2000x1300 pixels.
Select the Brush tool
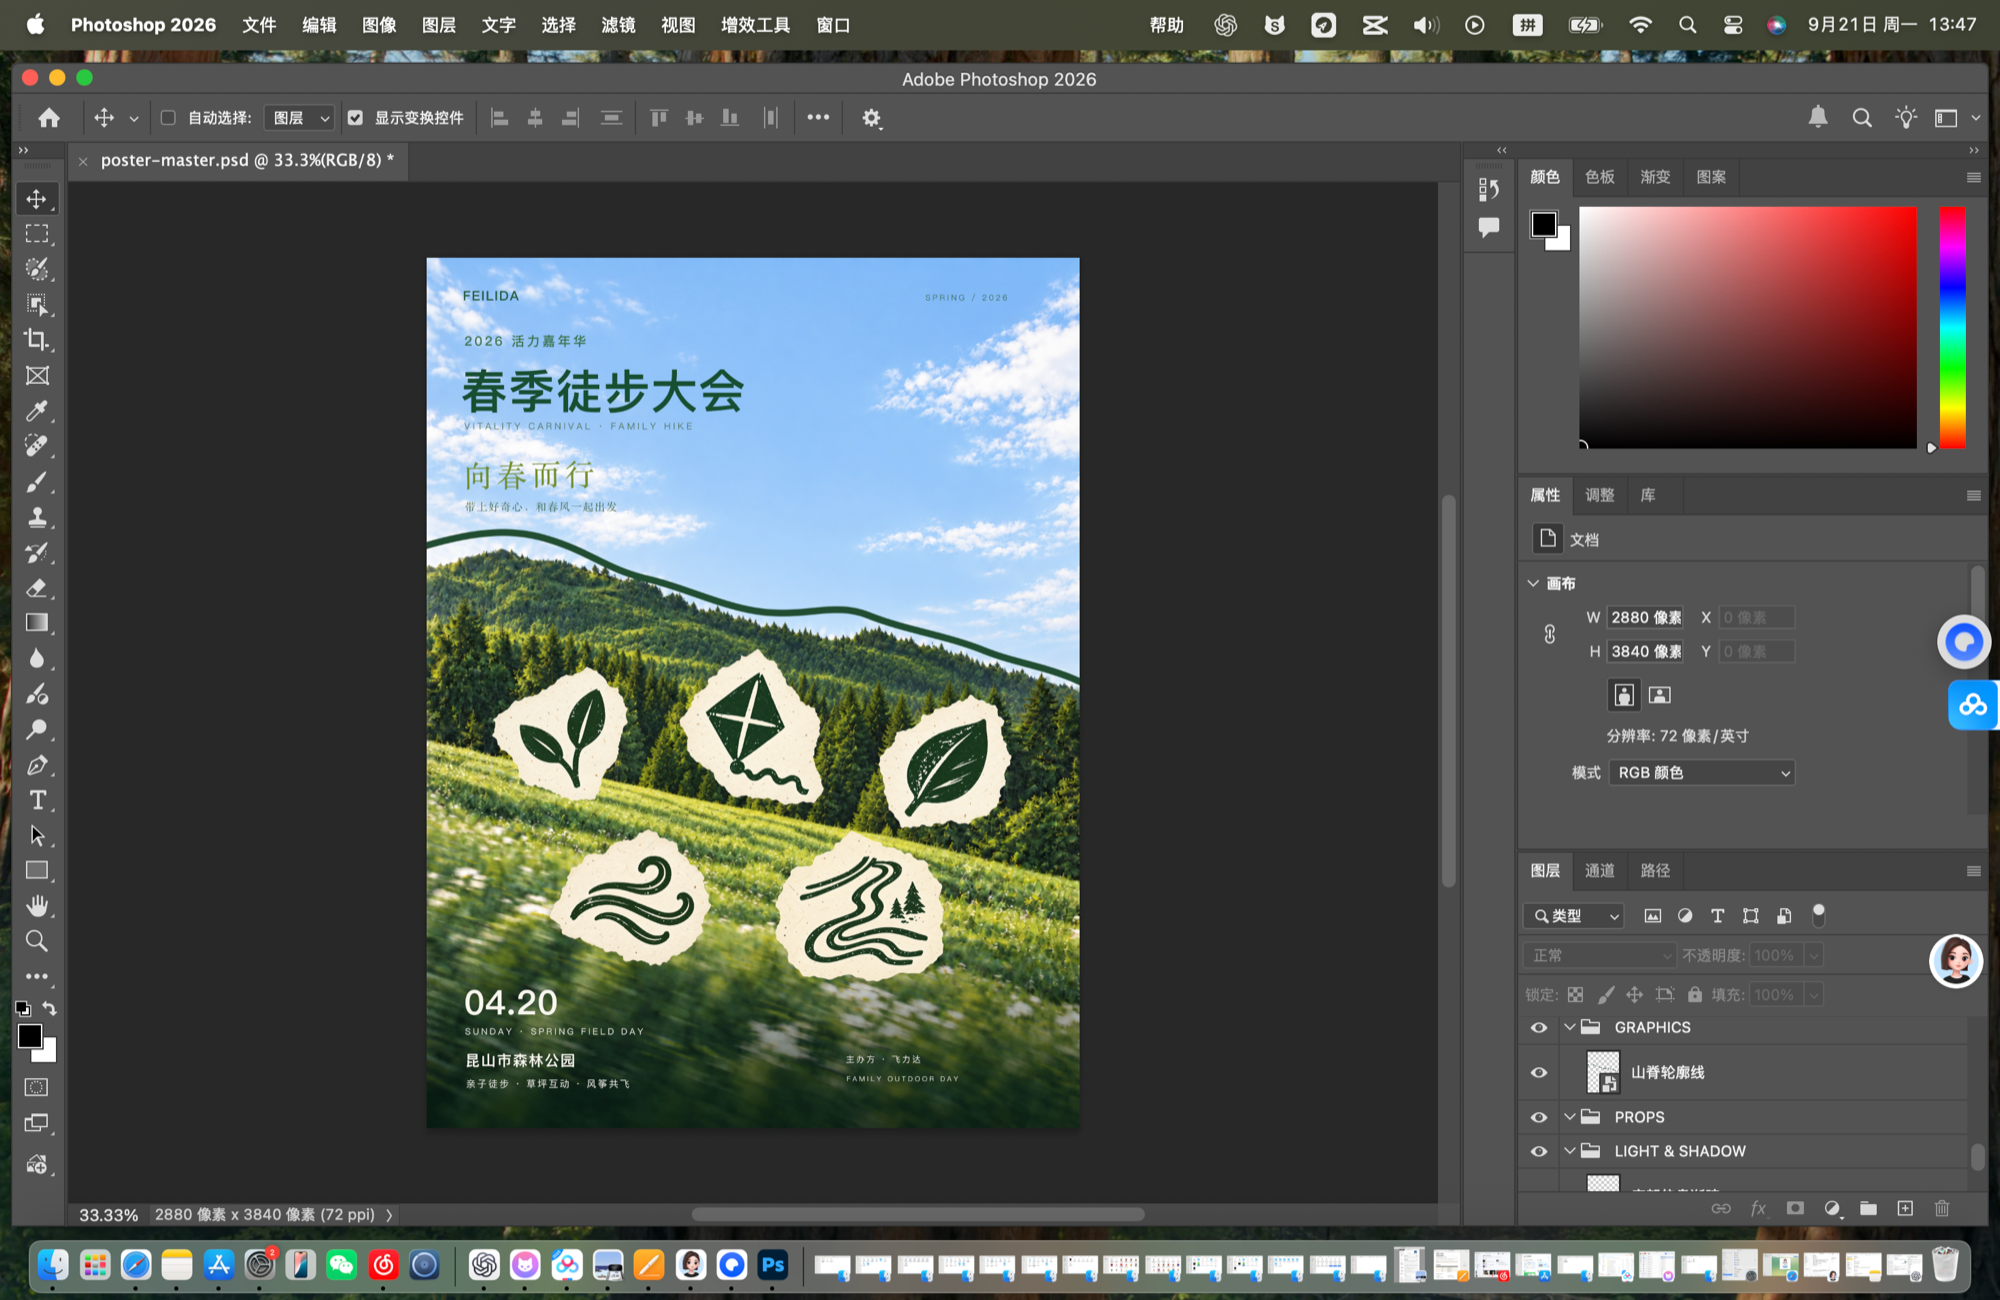(37, 482)
